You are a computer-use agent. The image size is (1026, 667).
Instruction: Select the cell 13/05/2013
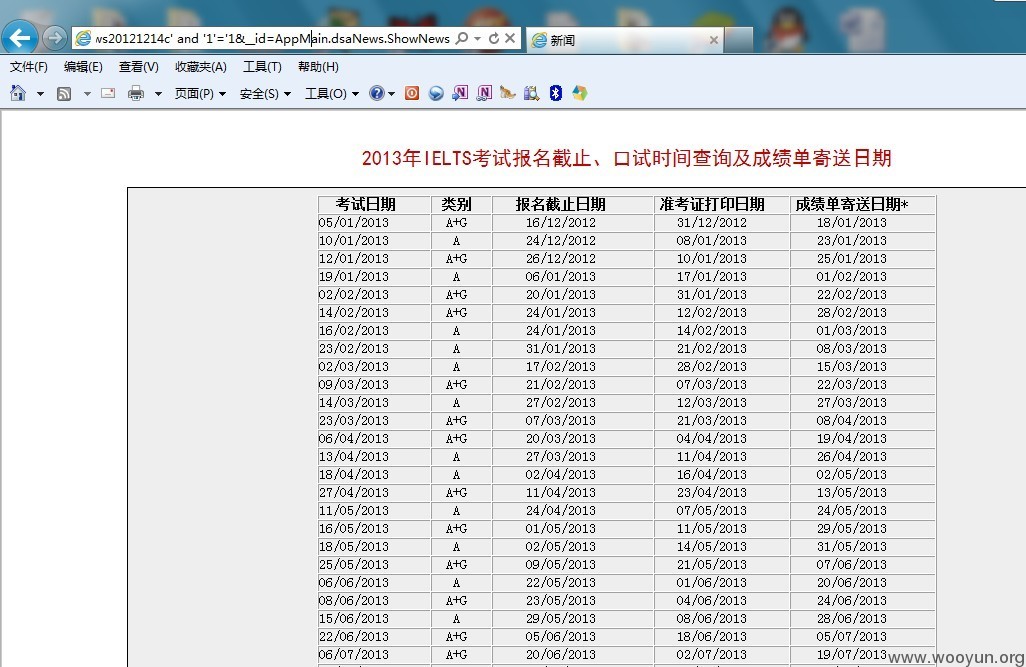tap(851, 493)
